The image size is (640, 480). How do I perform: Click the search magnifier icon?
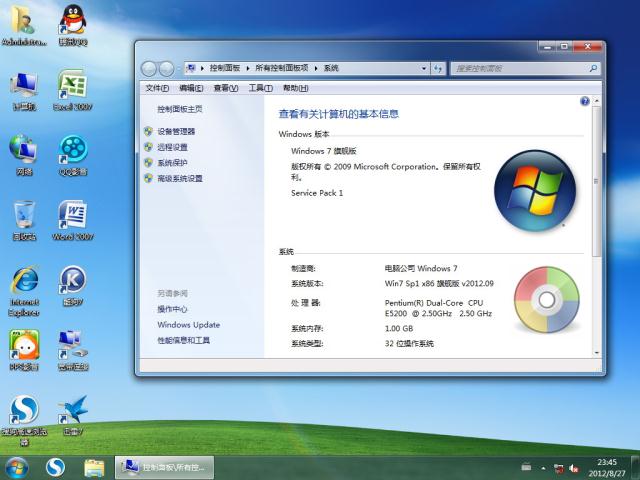[x=593, y=68]
